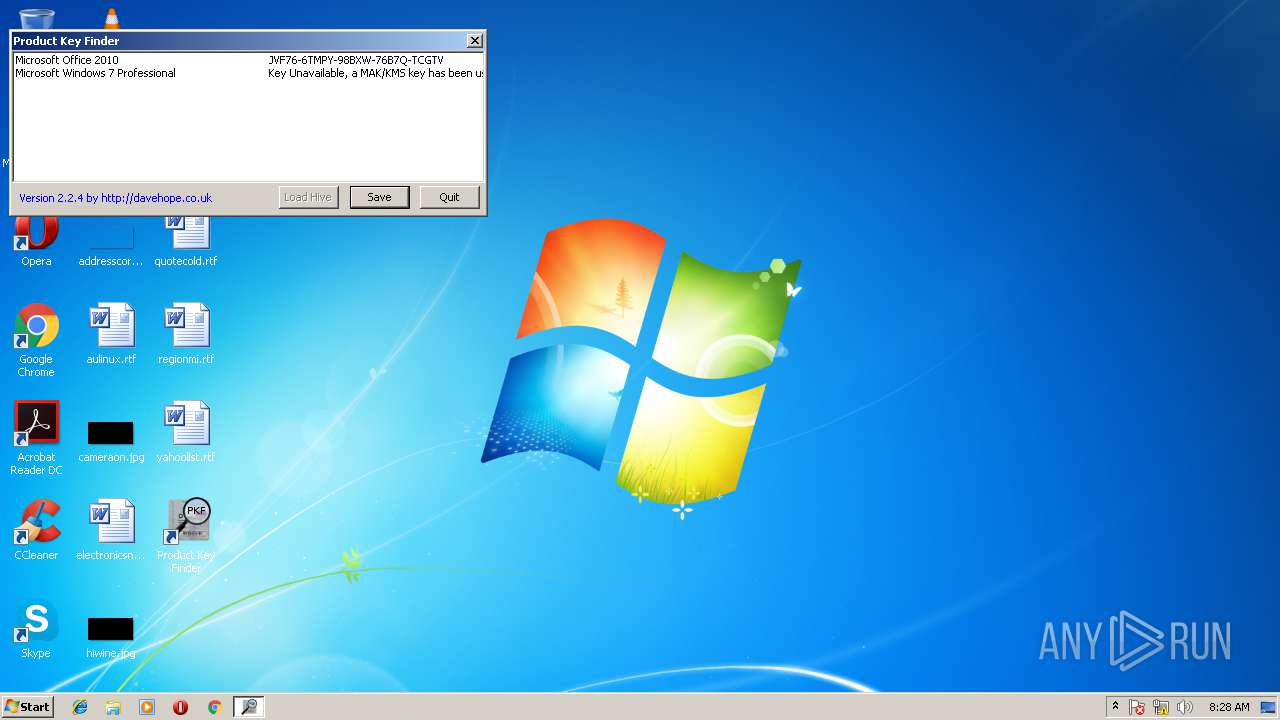
Task: Select the Microsoft Office 2010 row
Action: click(x=249, y=60)
